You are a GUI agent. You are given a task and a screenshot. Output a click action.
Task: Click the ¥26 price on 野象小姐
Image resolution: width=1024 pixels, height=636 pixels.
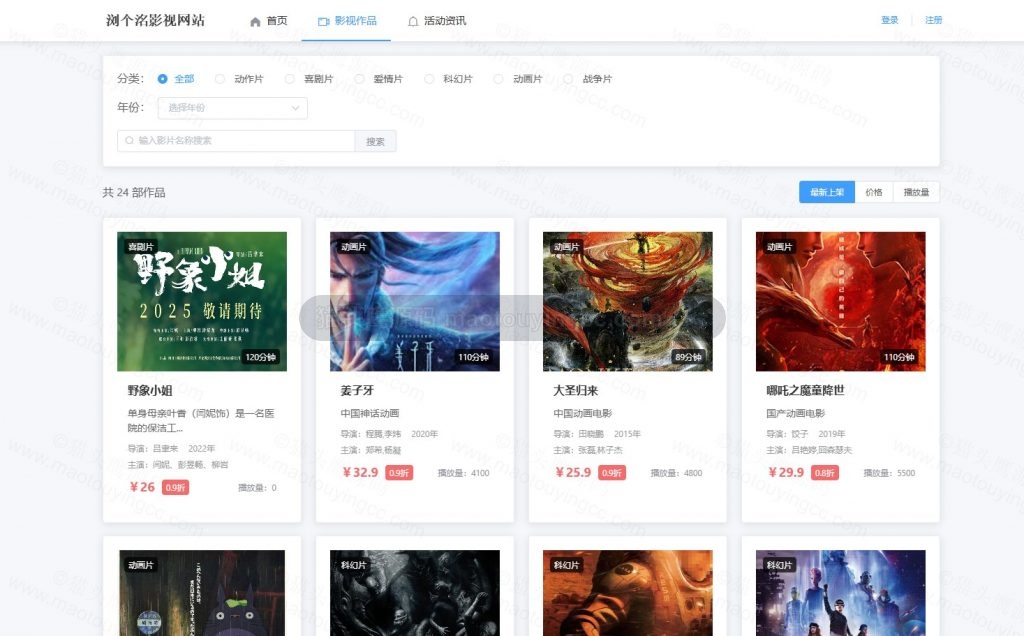pos(142,487)
